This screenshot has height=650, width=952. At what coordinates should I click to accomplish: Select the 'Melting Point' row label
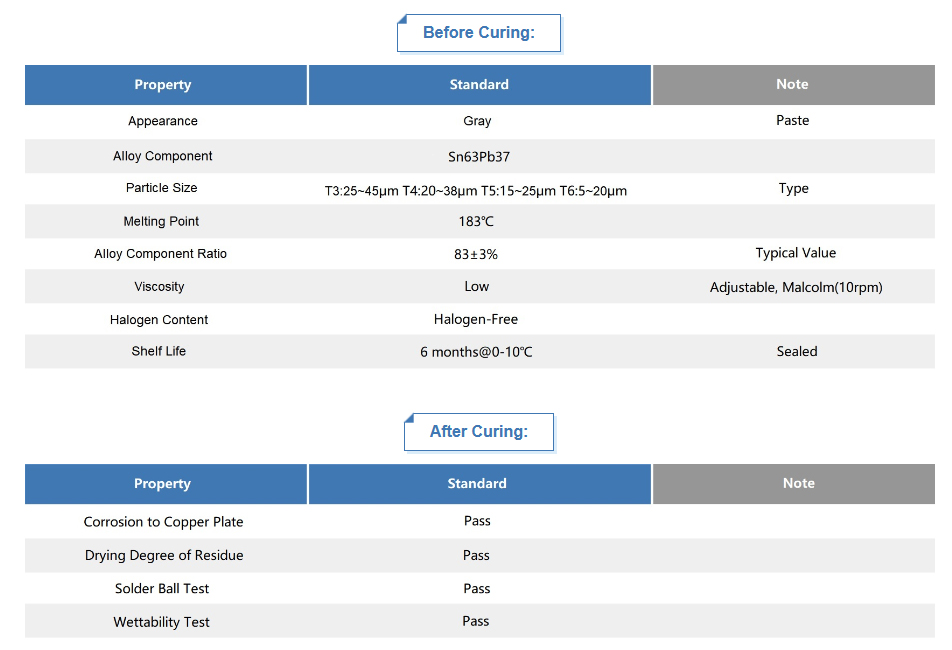pos(161,222)
